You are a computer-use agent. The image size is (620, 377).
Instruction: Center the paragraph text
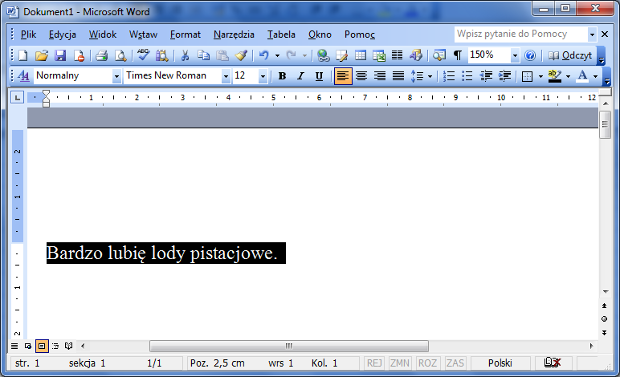(361, 76)
